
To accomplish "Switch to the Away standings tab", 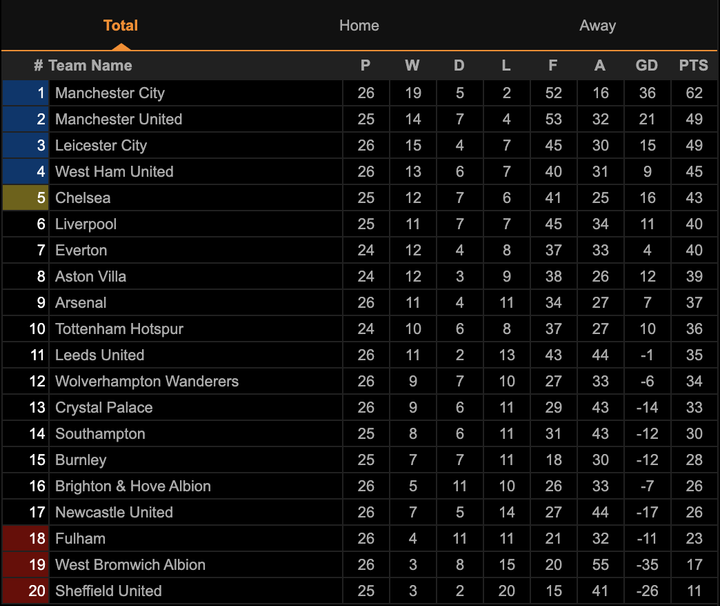I will coord(597,25).
